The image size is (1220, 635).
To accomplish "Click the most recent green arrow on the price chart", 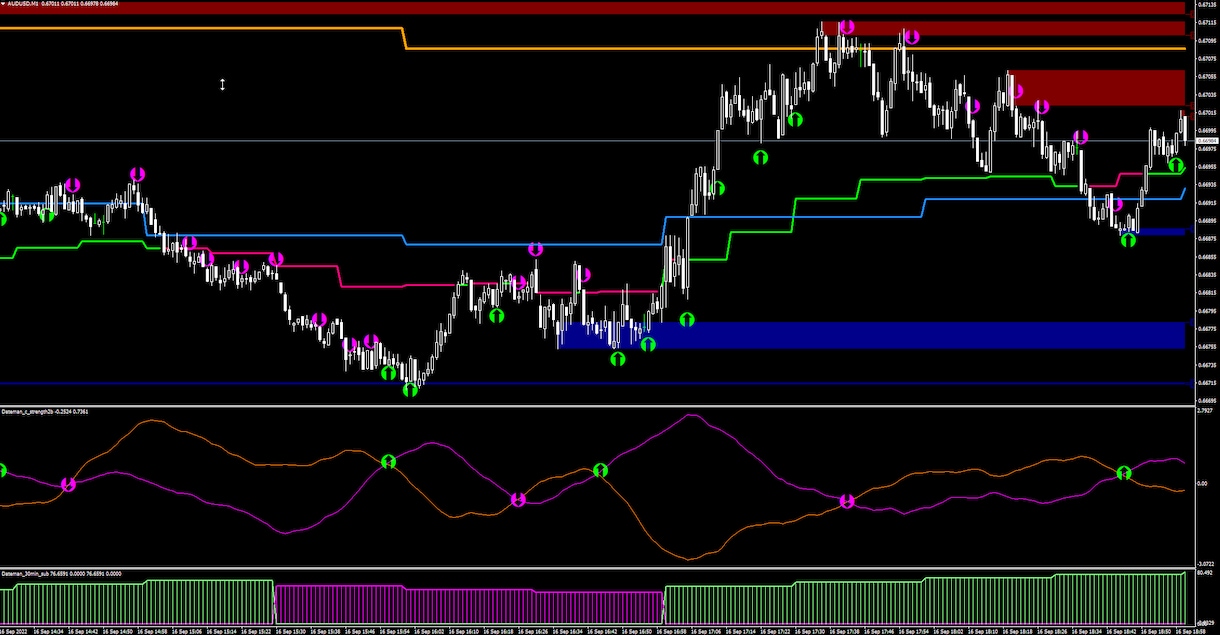I will tap(1176, 165).
